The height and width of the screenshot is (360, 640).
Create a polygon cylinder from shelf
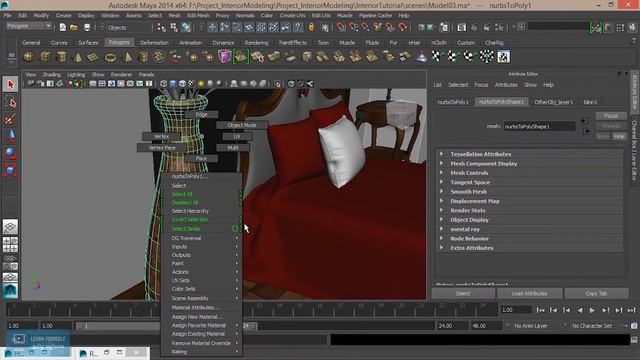point(61,56)
